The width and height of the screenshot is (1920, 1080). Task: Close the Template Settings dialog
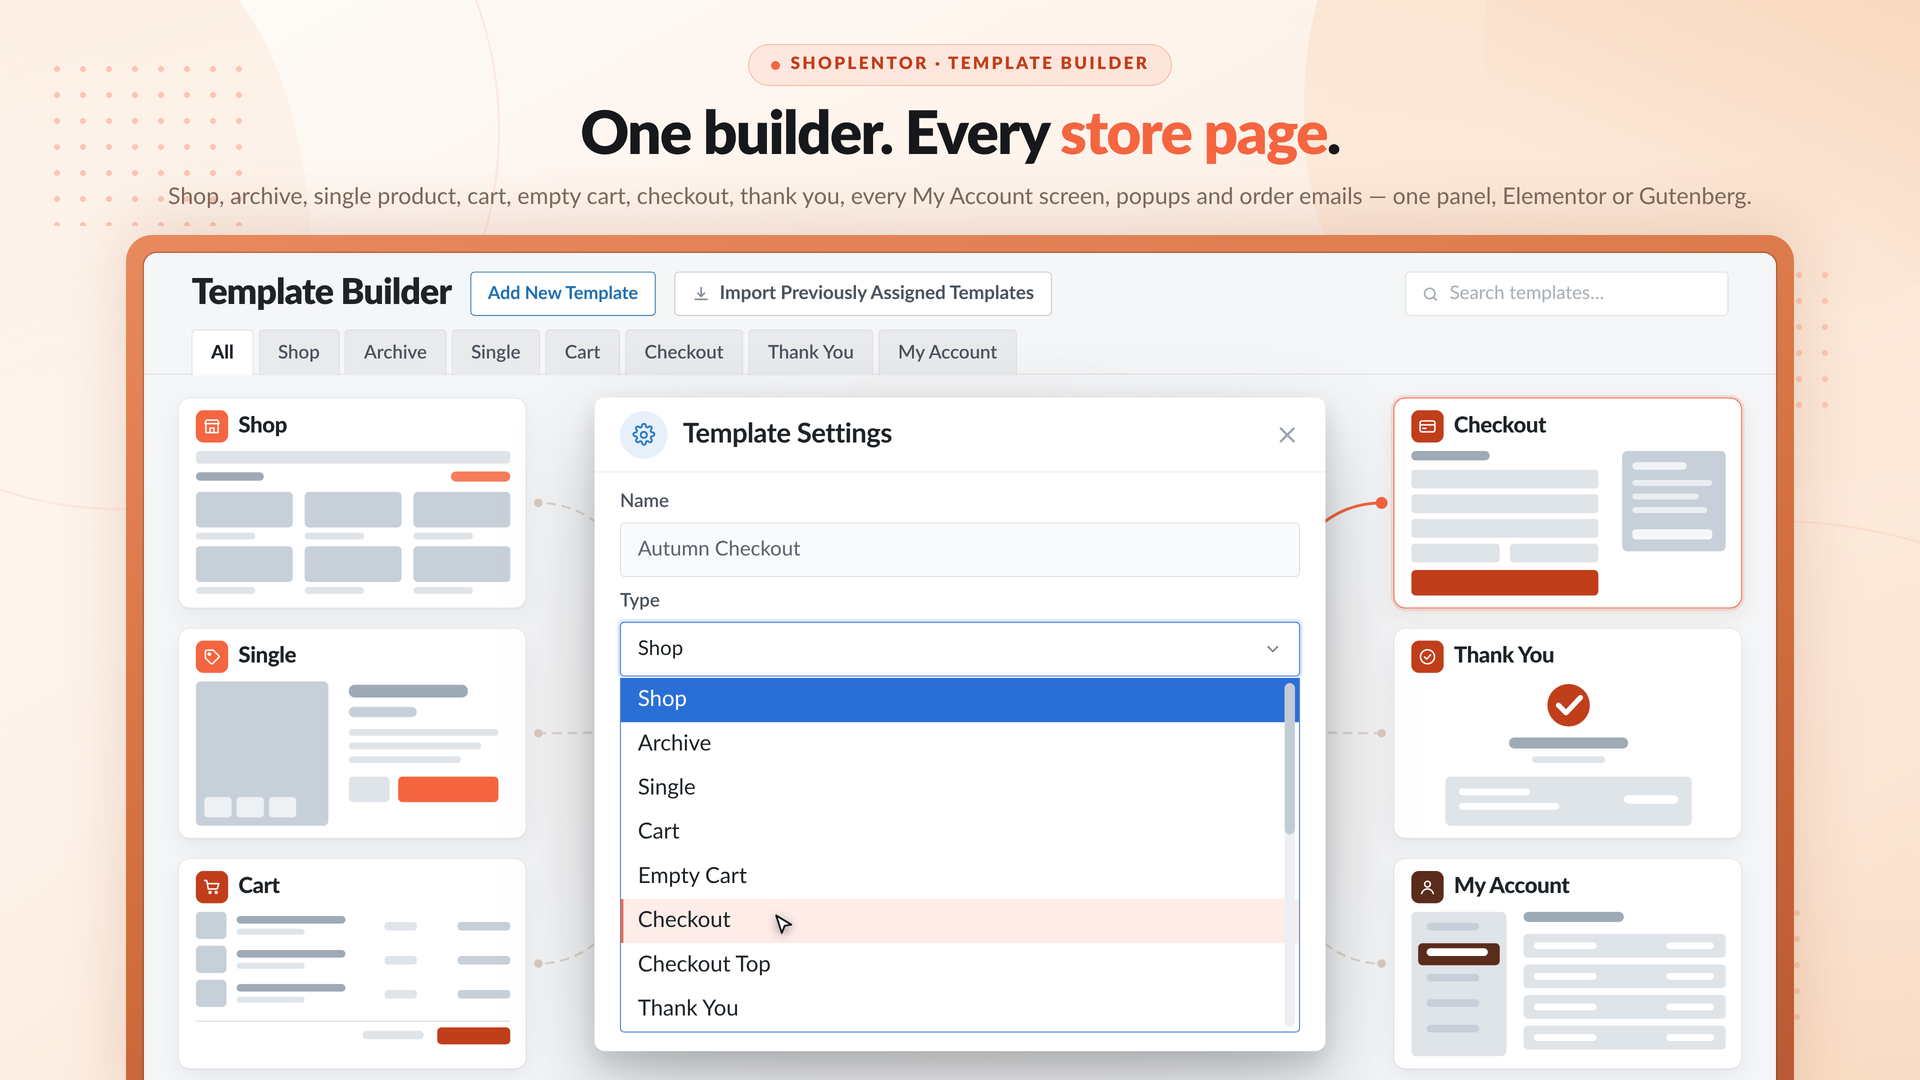coord(1287,435)
